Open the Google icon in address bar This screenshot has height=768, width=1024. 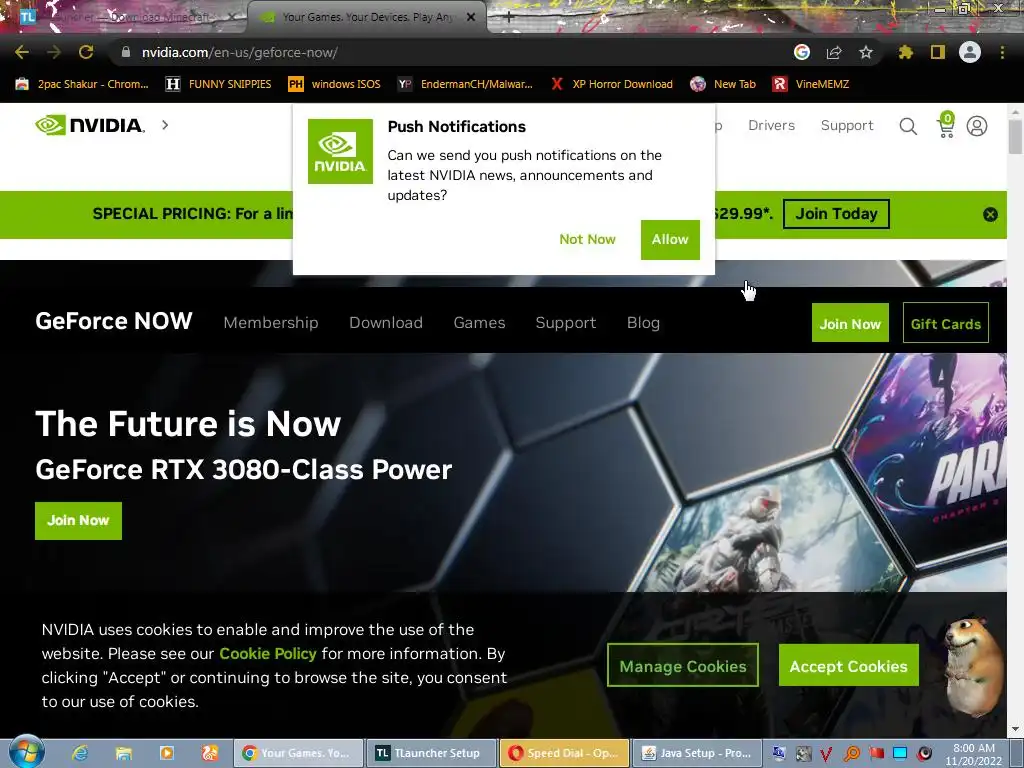point(802,52)
